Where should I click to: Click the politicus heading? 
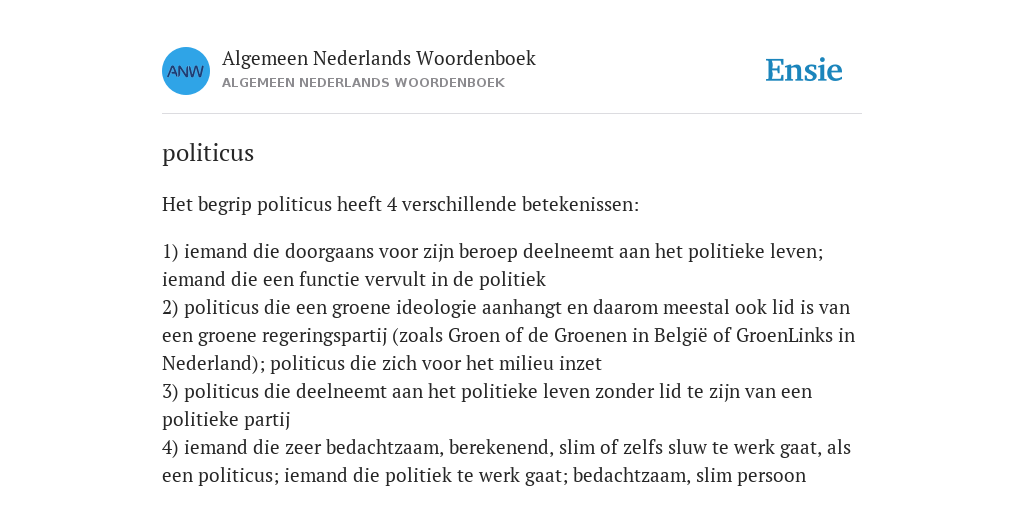point(208,153)
